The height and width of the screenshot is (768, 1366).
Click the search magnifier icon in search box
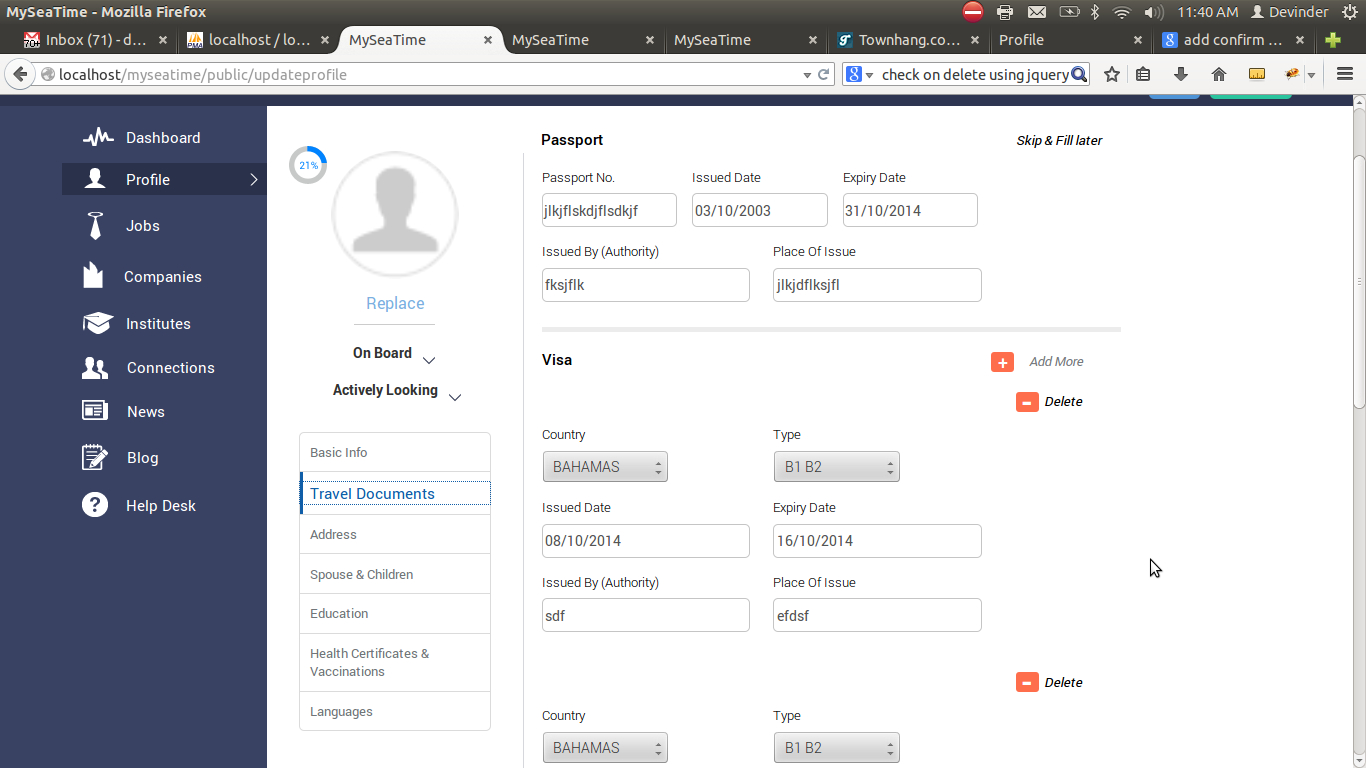[1079, 74]
